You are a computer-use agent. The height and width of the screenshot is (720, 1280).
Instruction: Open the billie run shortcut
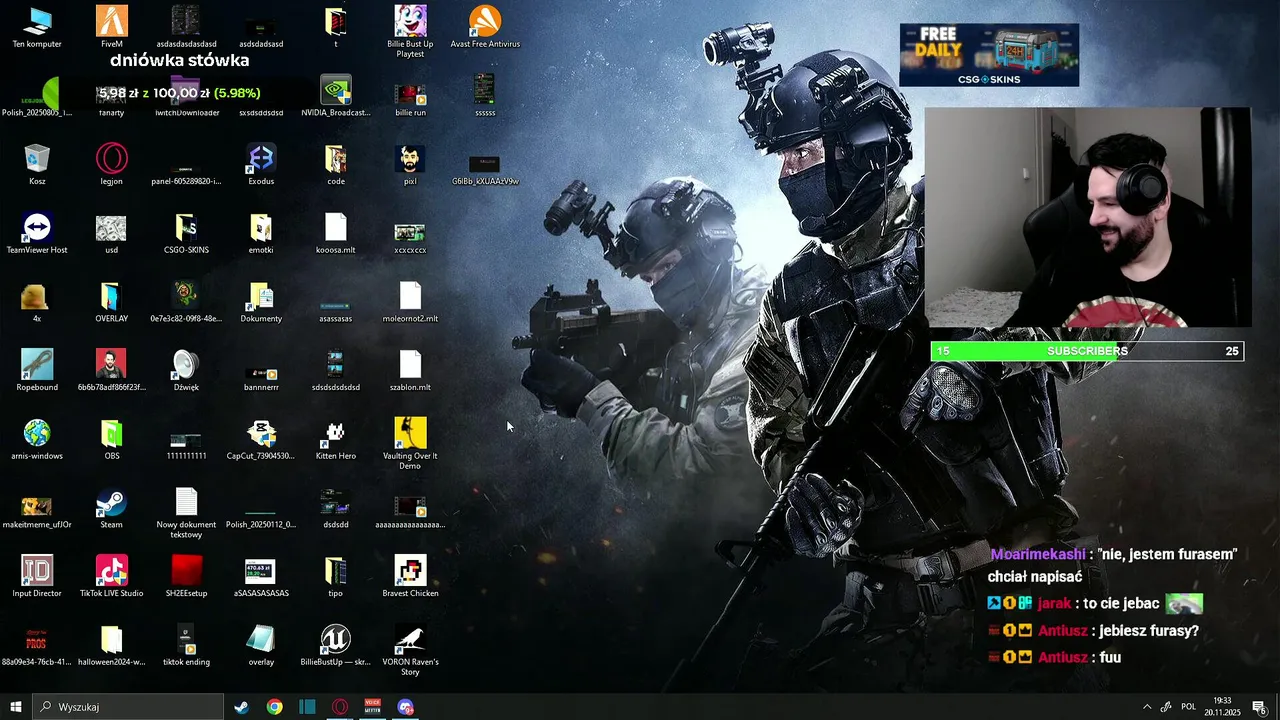[x=410, y=96]
